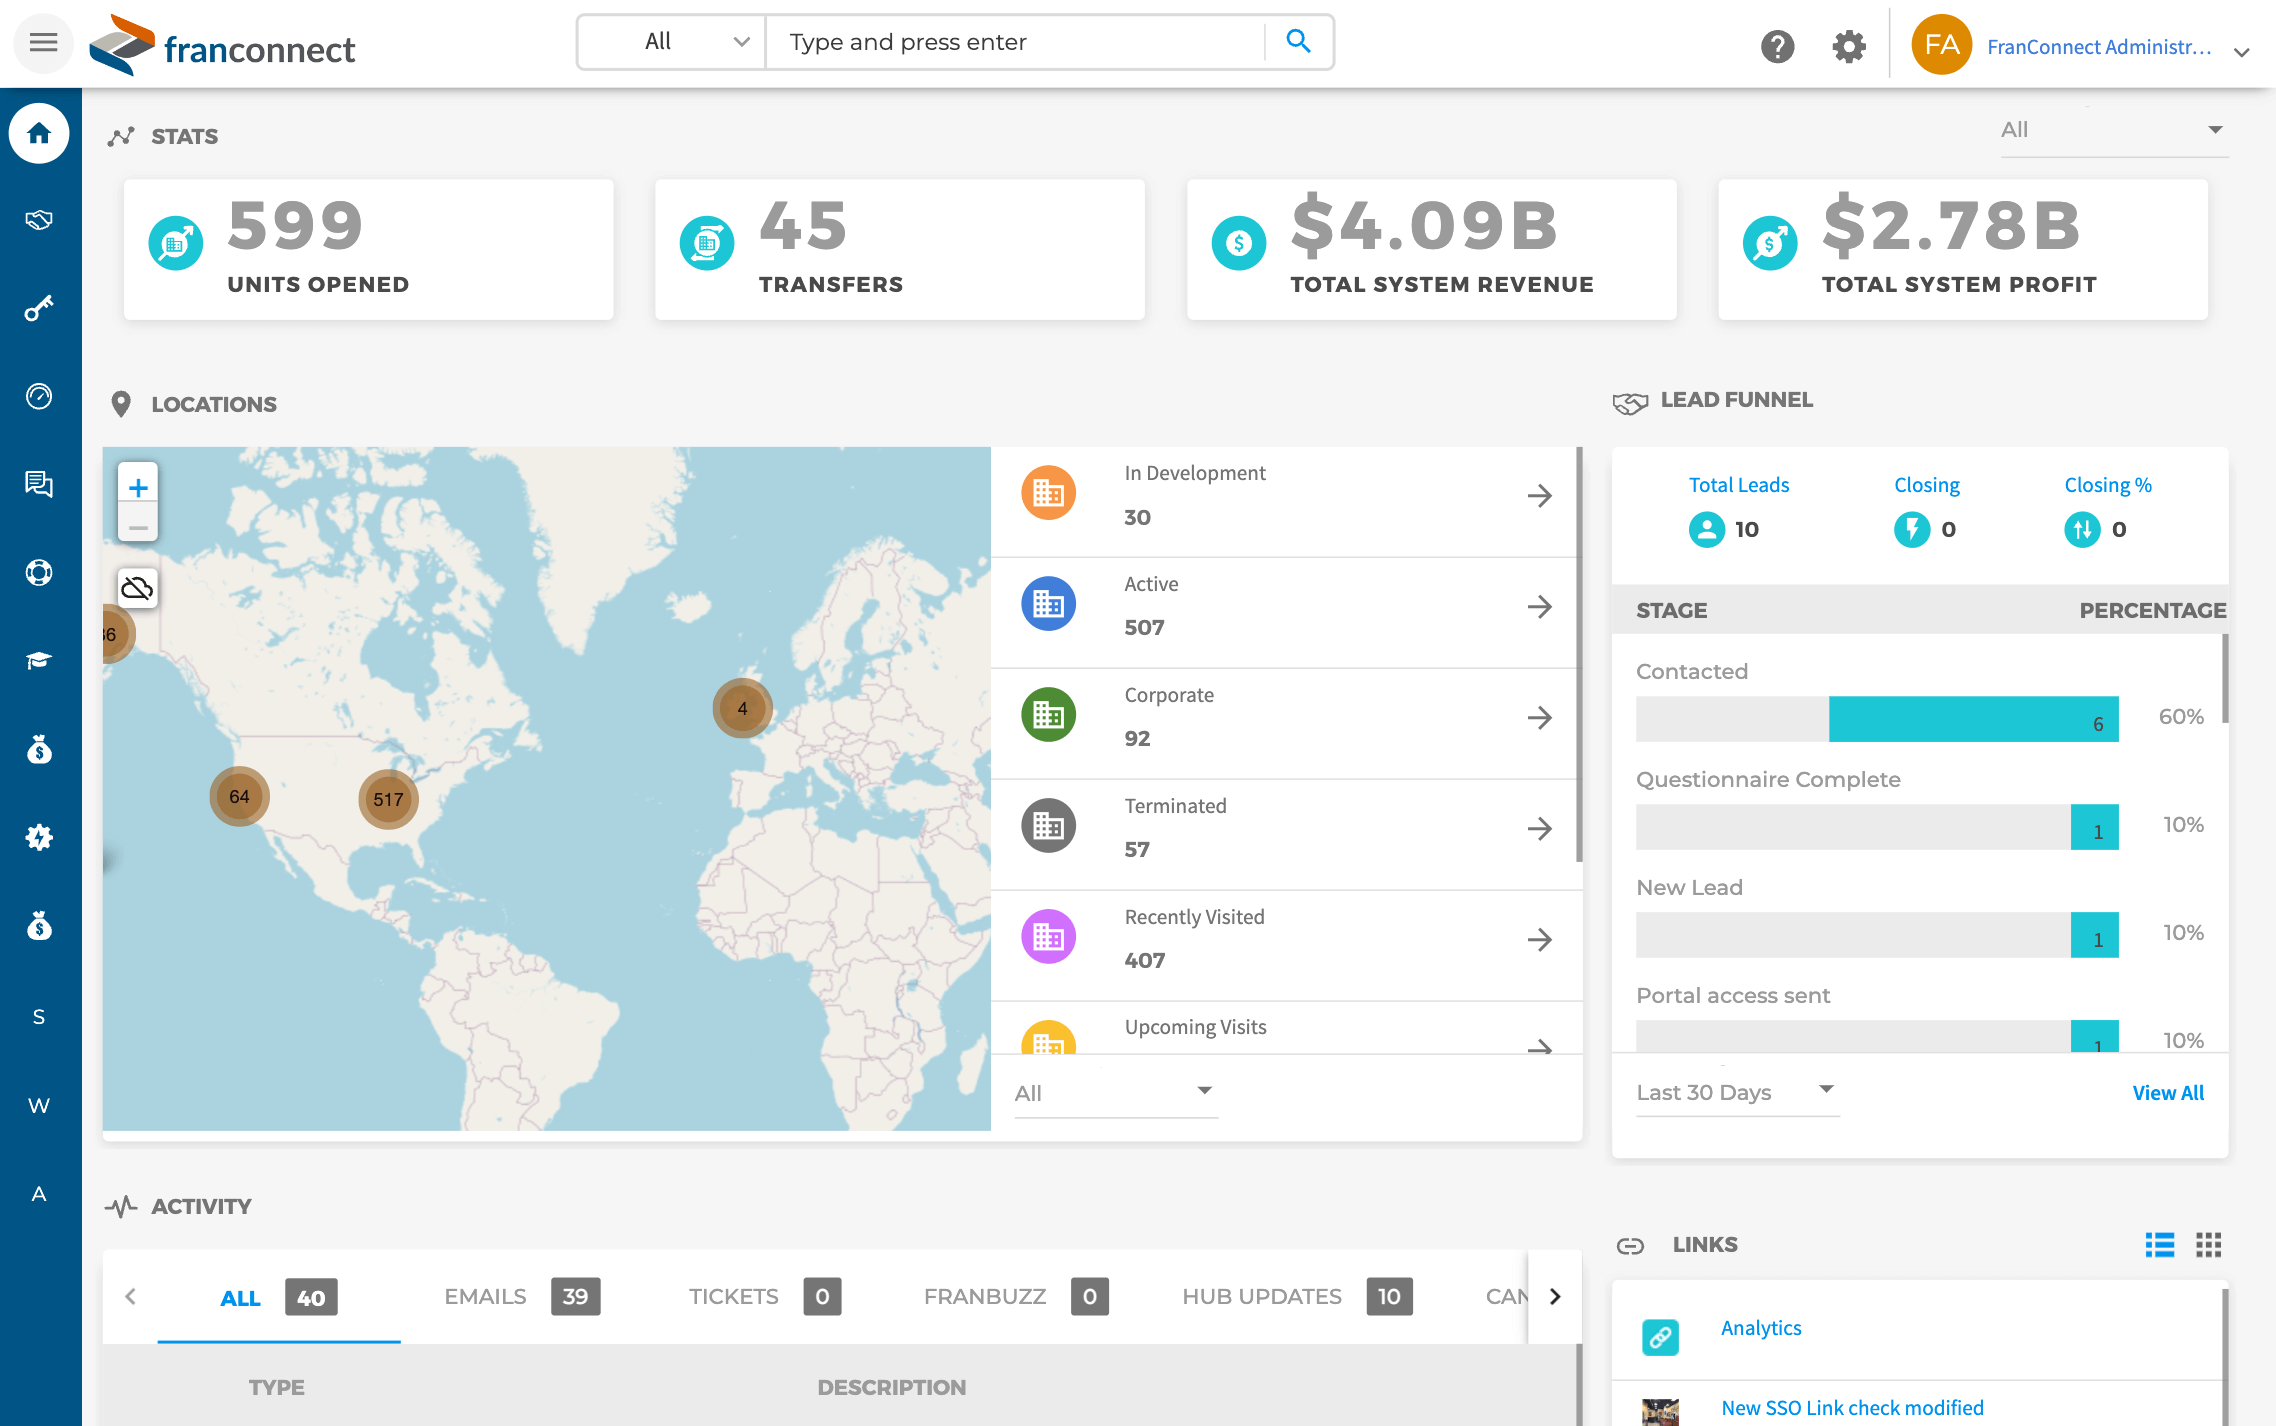Open Corporate locations arrow

(1540, 718)
